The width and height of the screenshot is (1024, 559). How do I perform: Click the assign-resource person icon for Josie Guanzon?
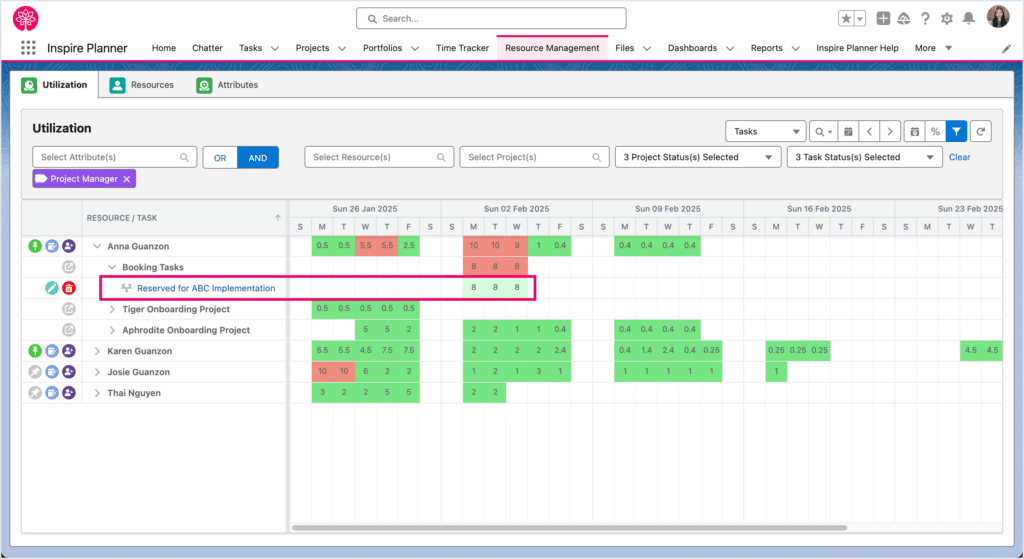[x=69, y=372]
